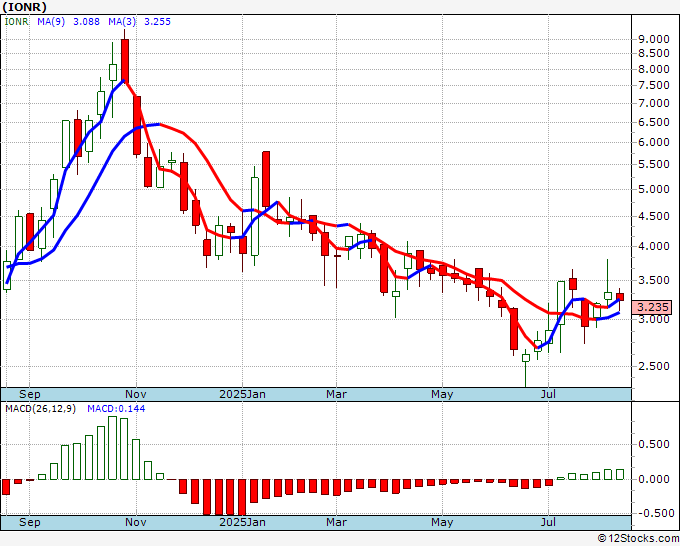Screen dimensions: 680x546
Task: Click the 2.500 price axis label
Action: tap(654, 366)
